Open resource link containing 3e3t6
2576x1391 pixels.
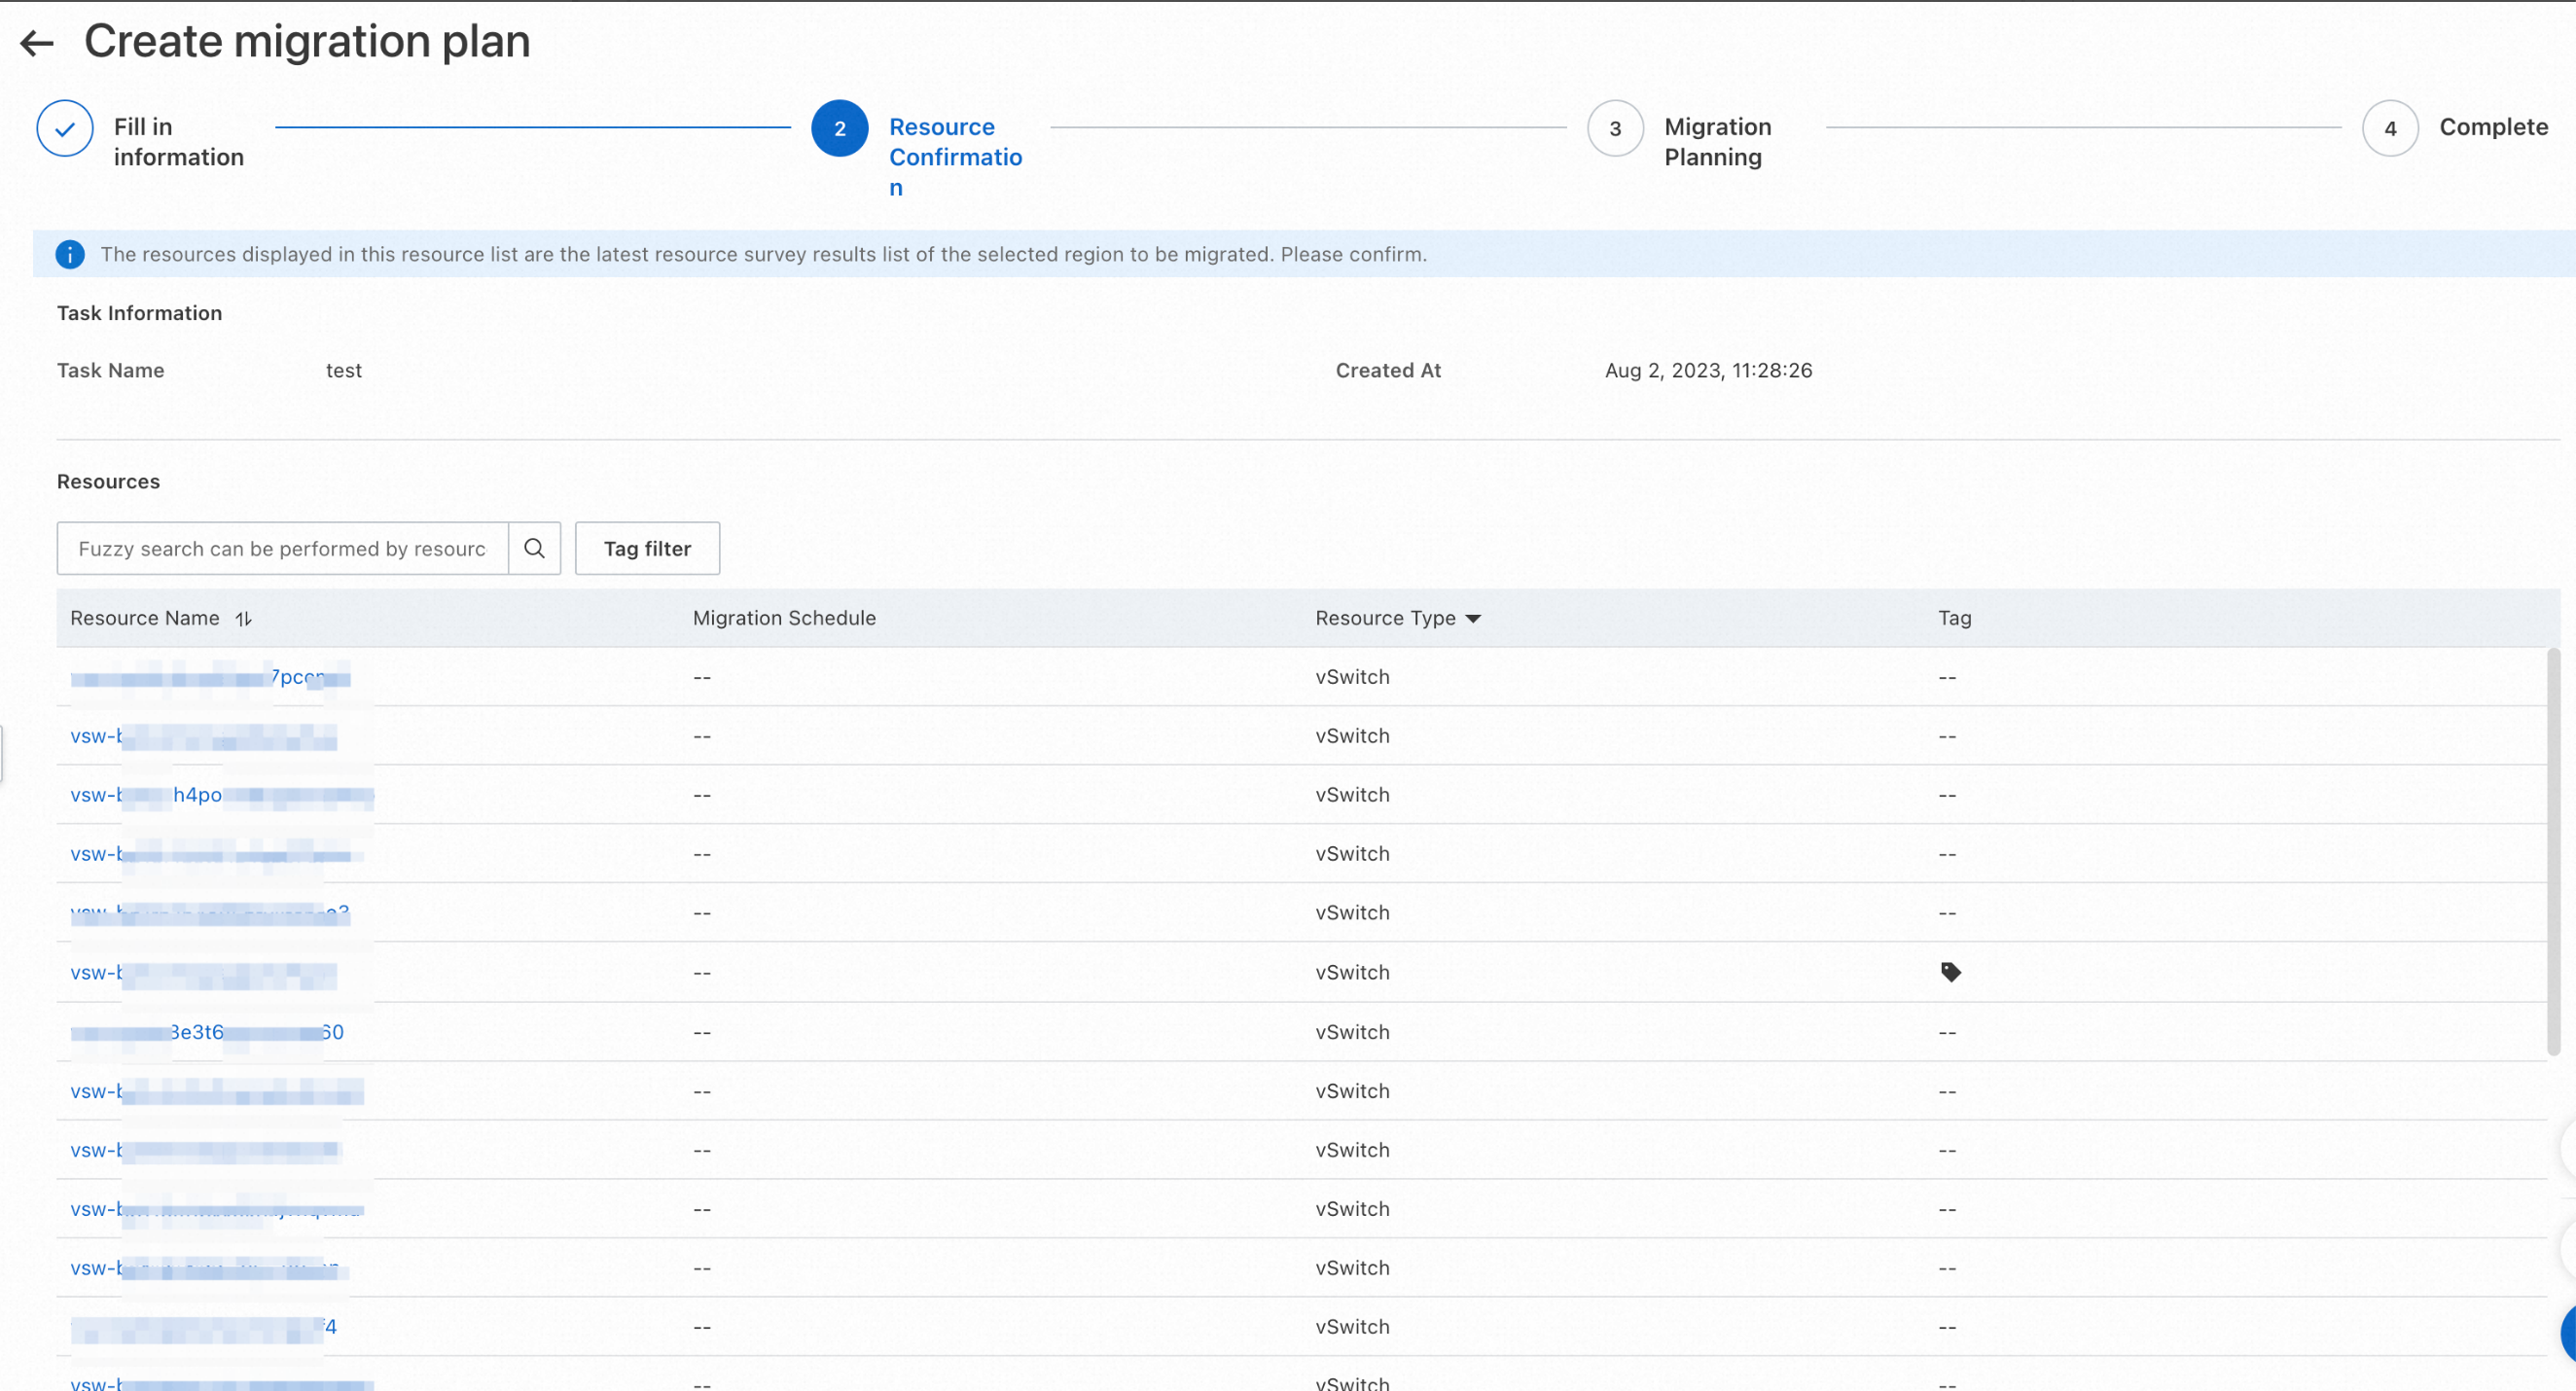click(197, 1032)
